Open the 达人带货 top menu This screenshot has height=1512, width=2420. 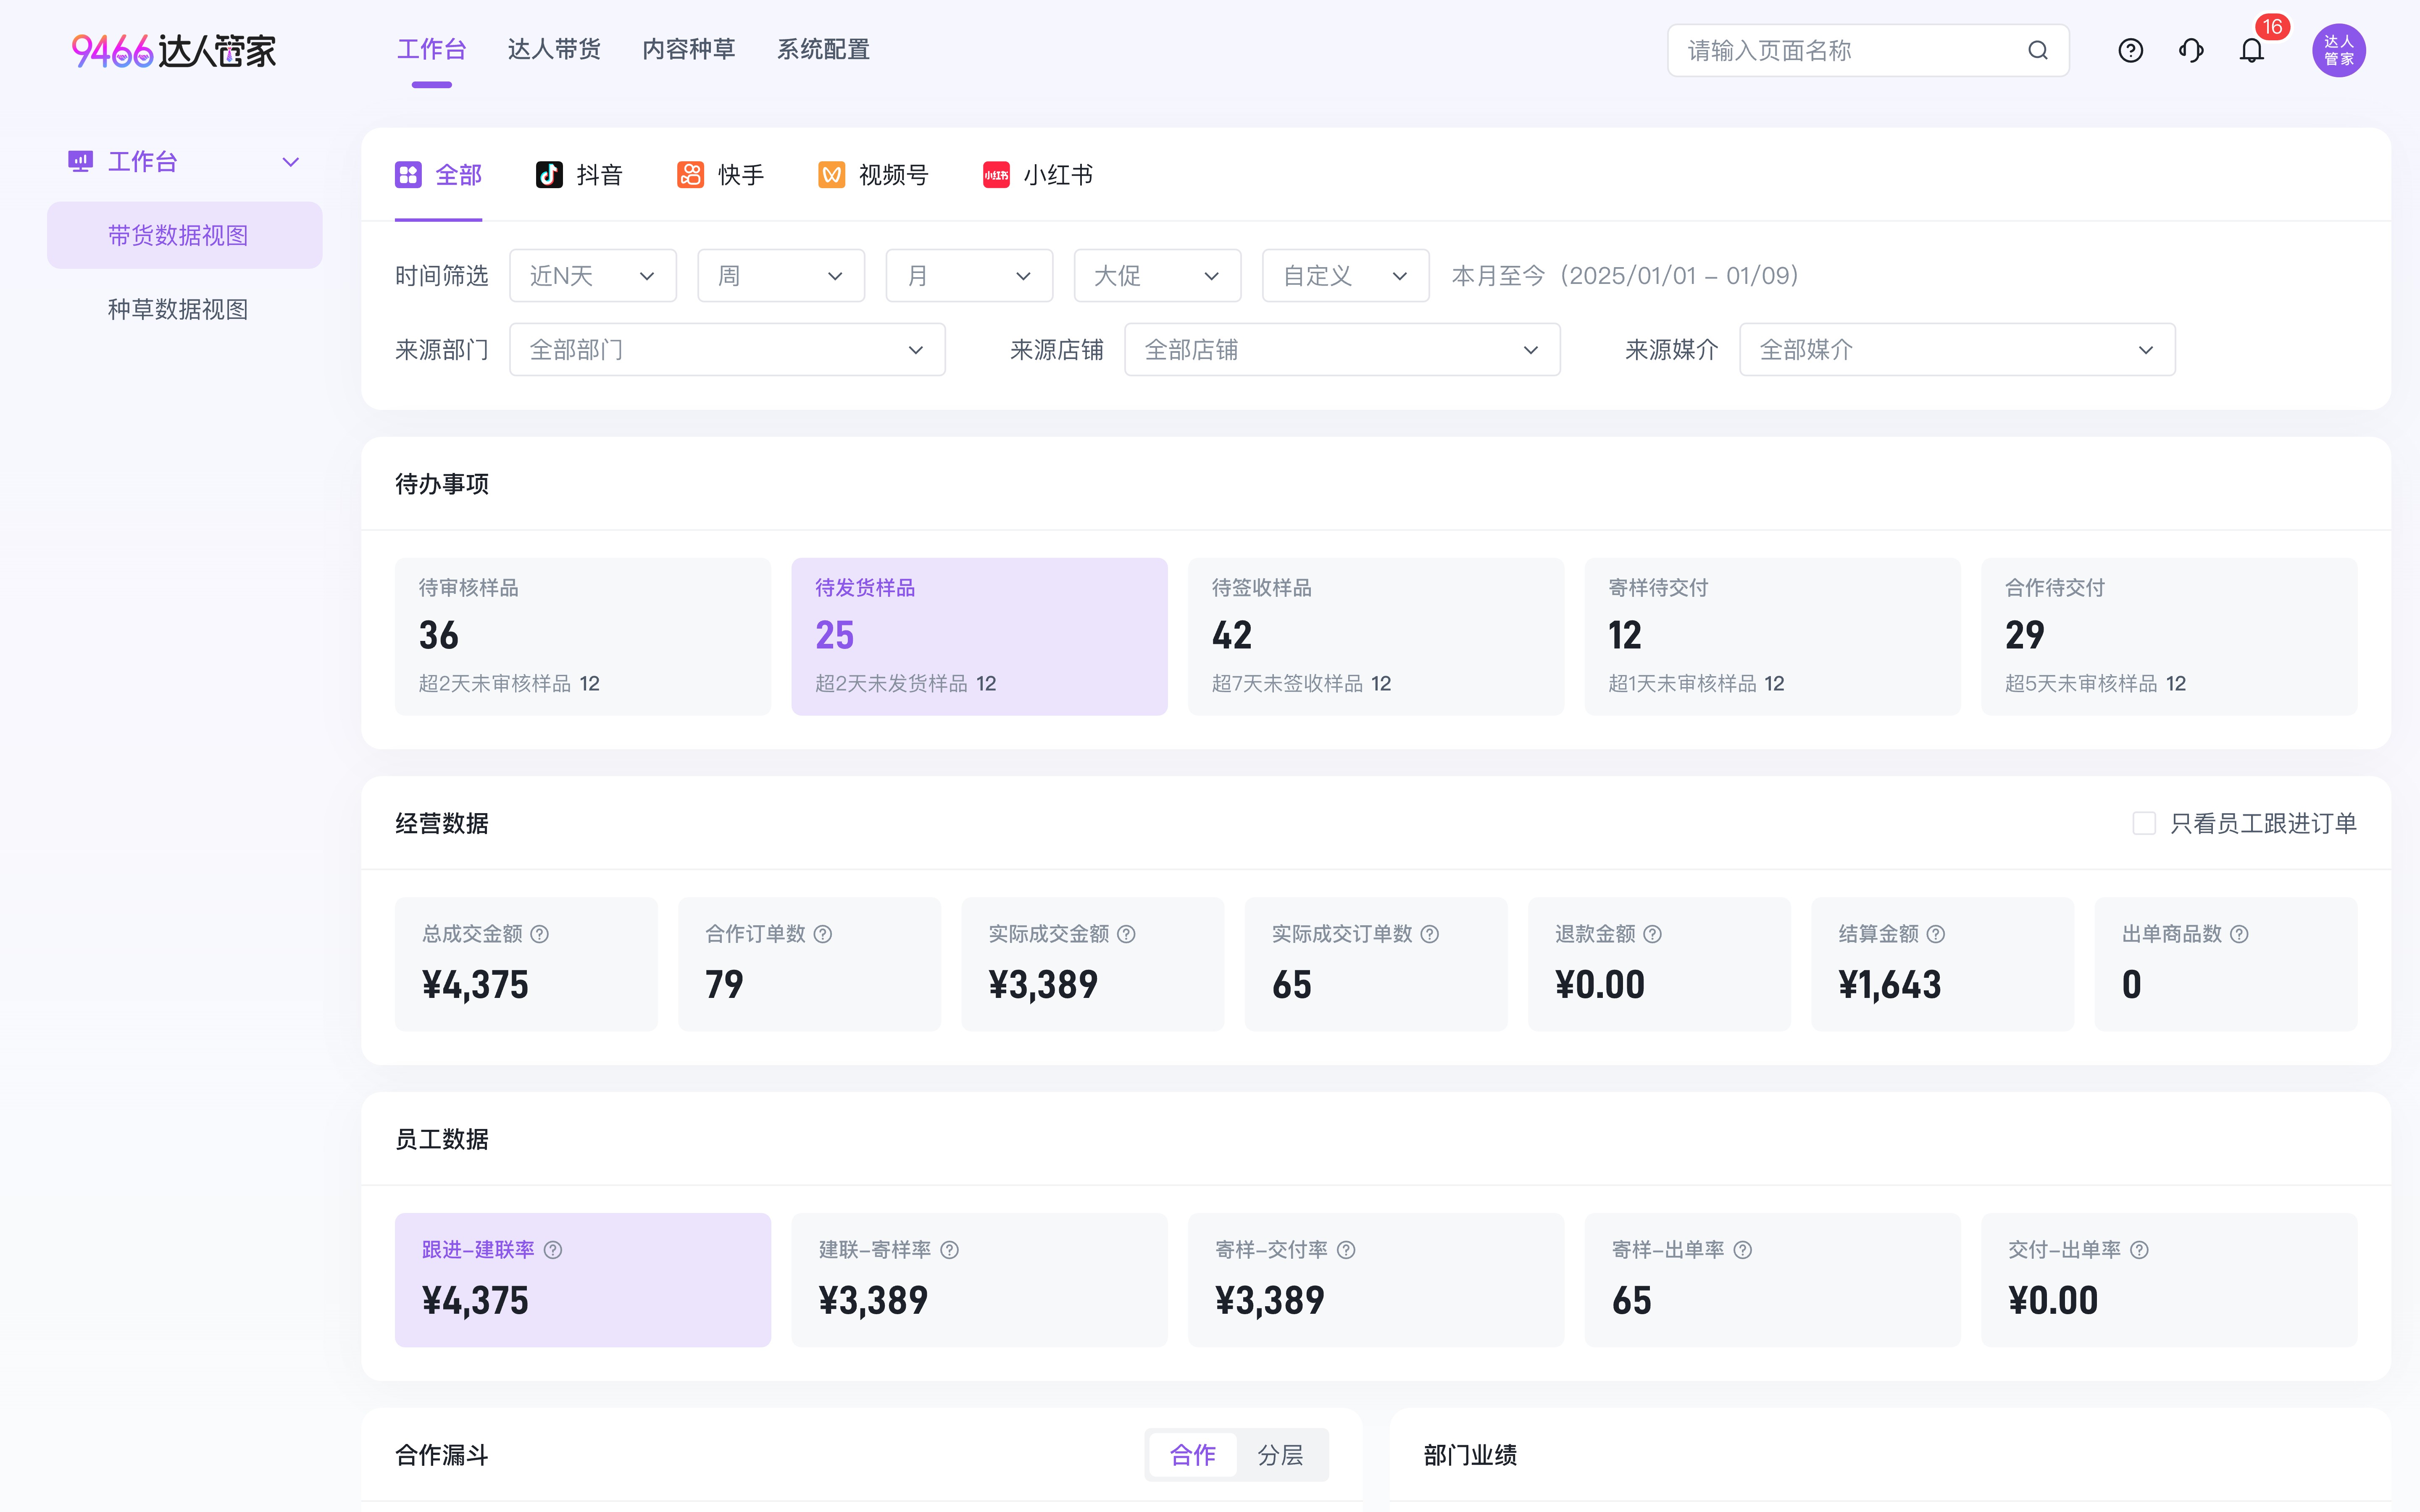(554, 50)
